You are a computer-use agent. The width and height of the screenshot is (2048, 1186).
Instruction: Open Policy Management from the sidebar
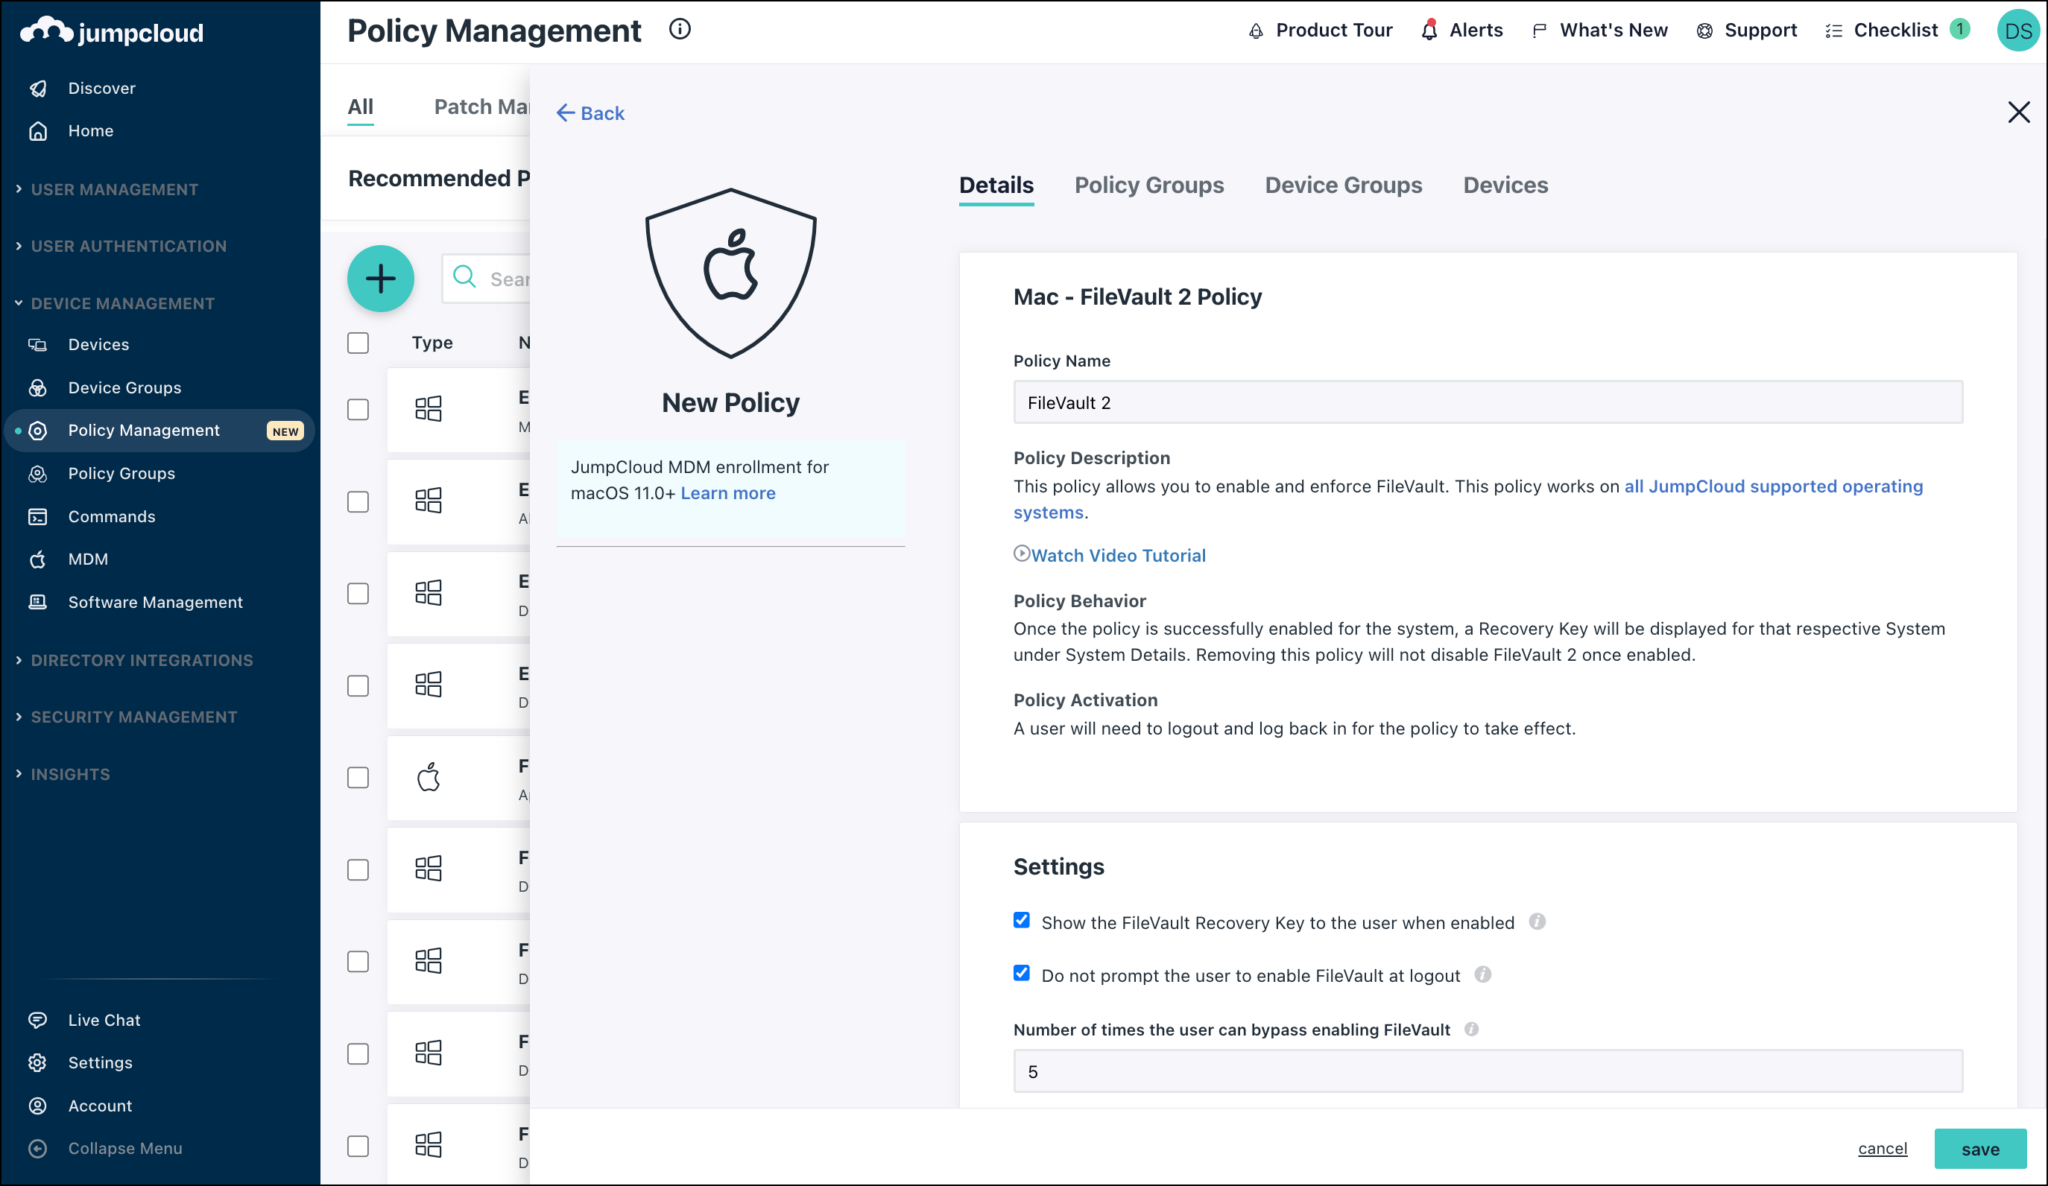pos(143,430)
